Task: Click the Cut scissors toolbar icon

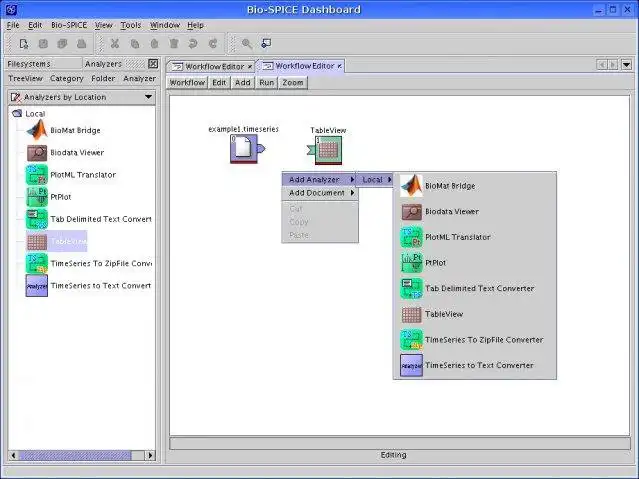Action: click(x=115, y=44)
